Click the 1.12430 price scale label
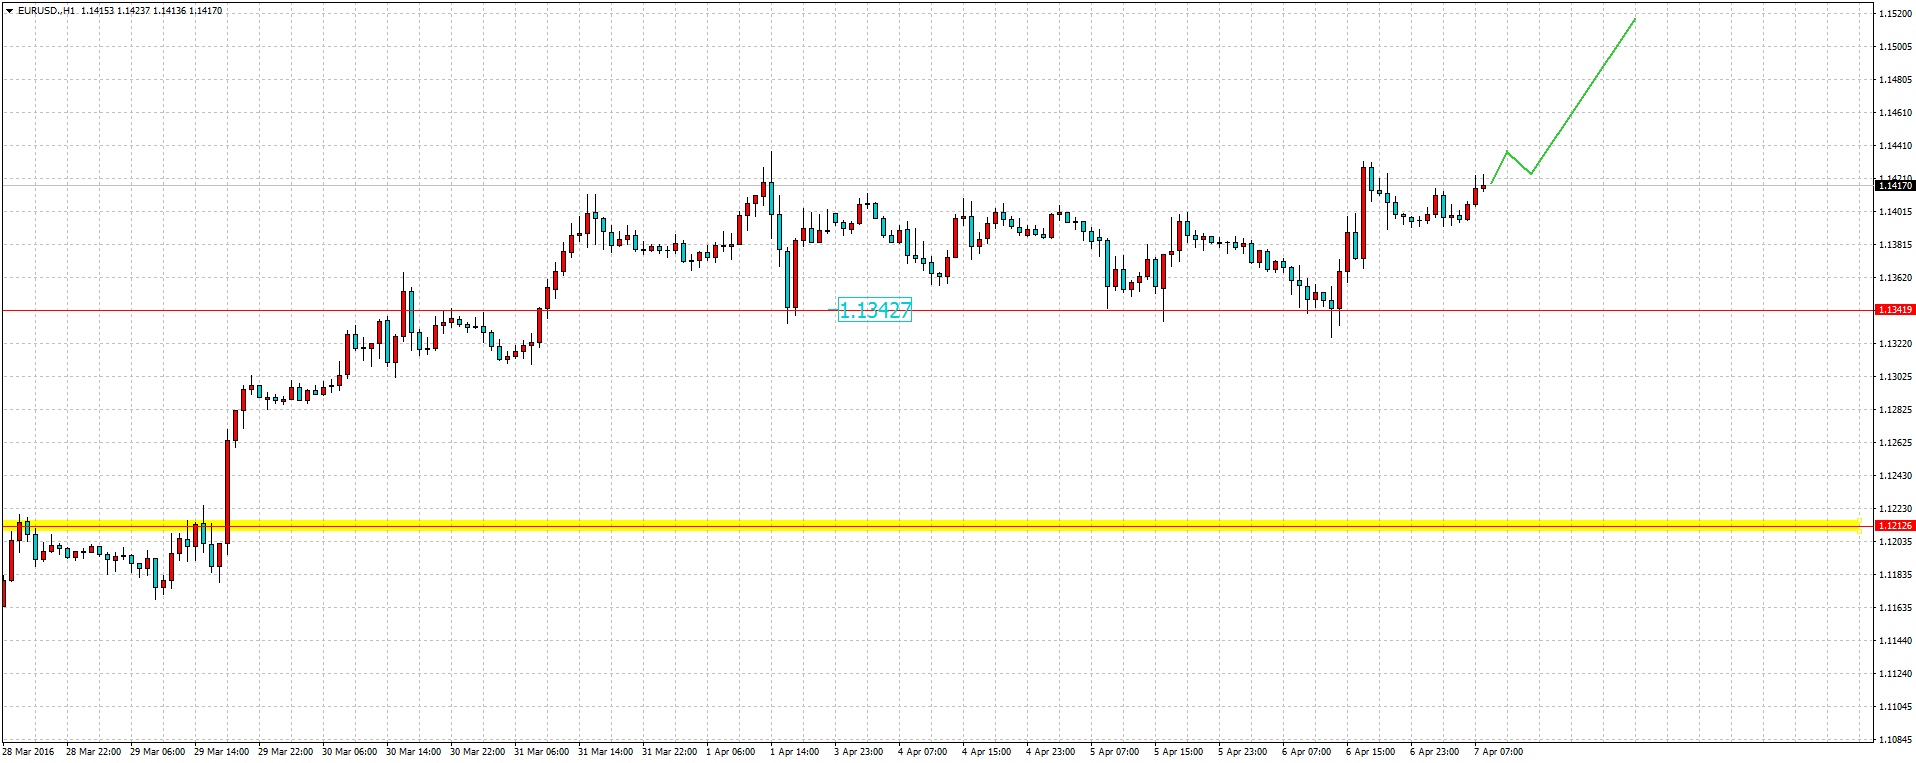This screenshot has width=1916, height=763. pos(1895,476)
